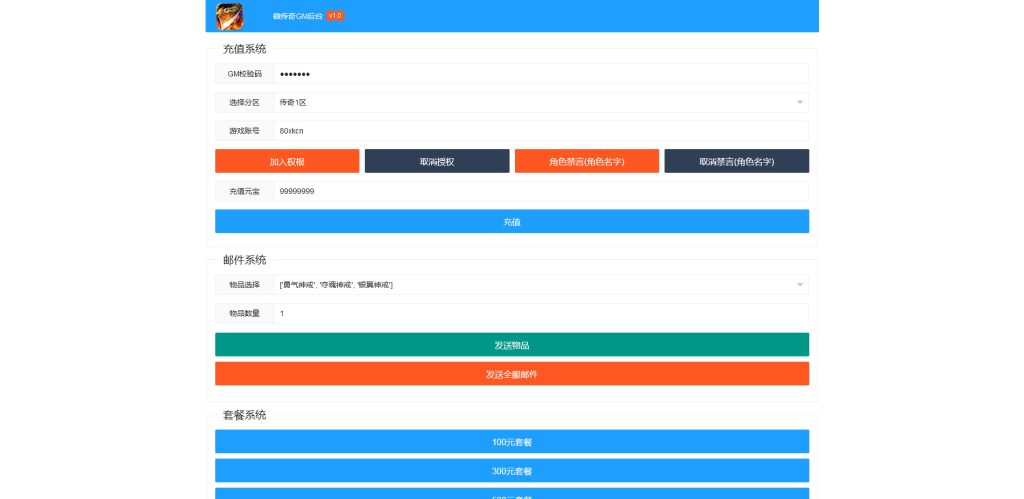
Task: Focus the 游戏账号 input field
Action: (541, 131)
